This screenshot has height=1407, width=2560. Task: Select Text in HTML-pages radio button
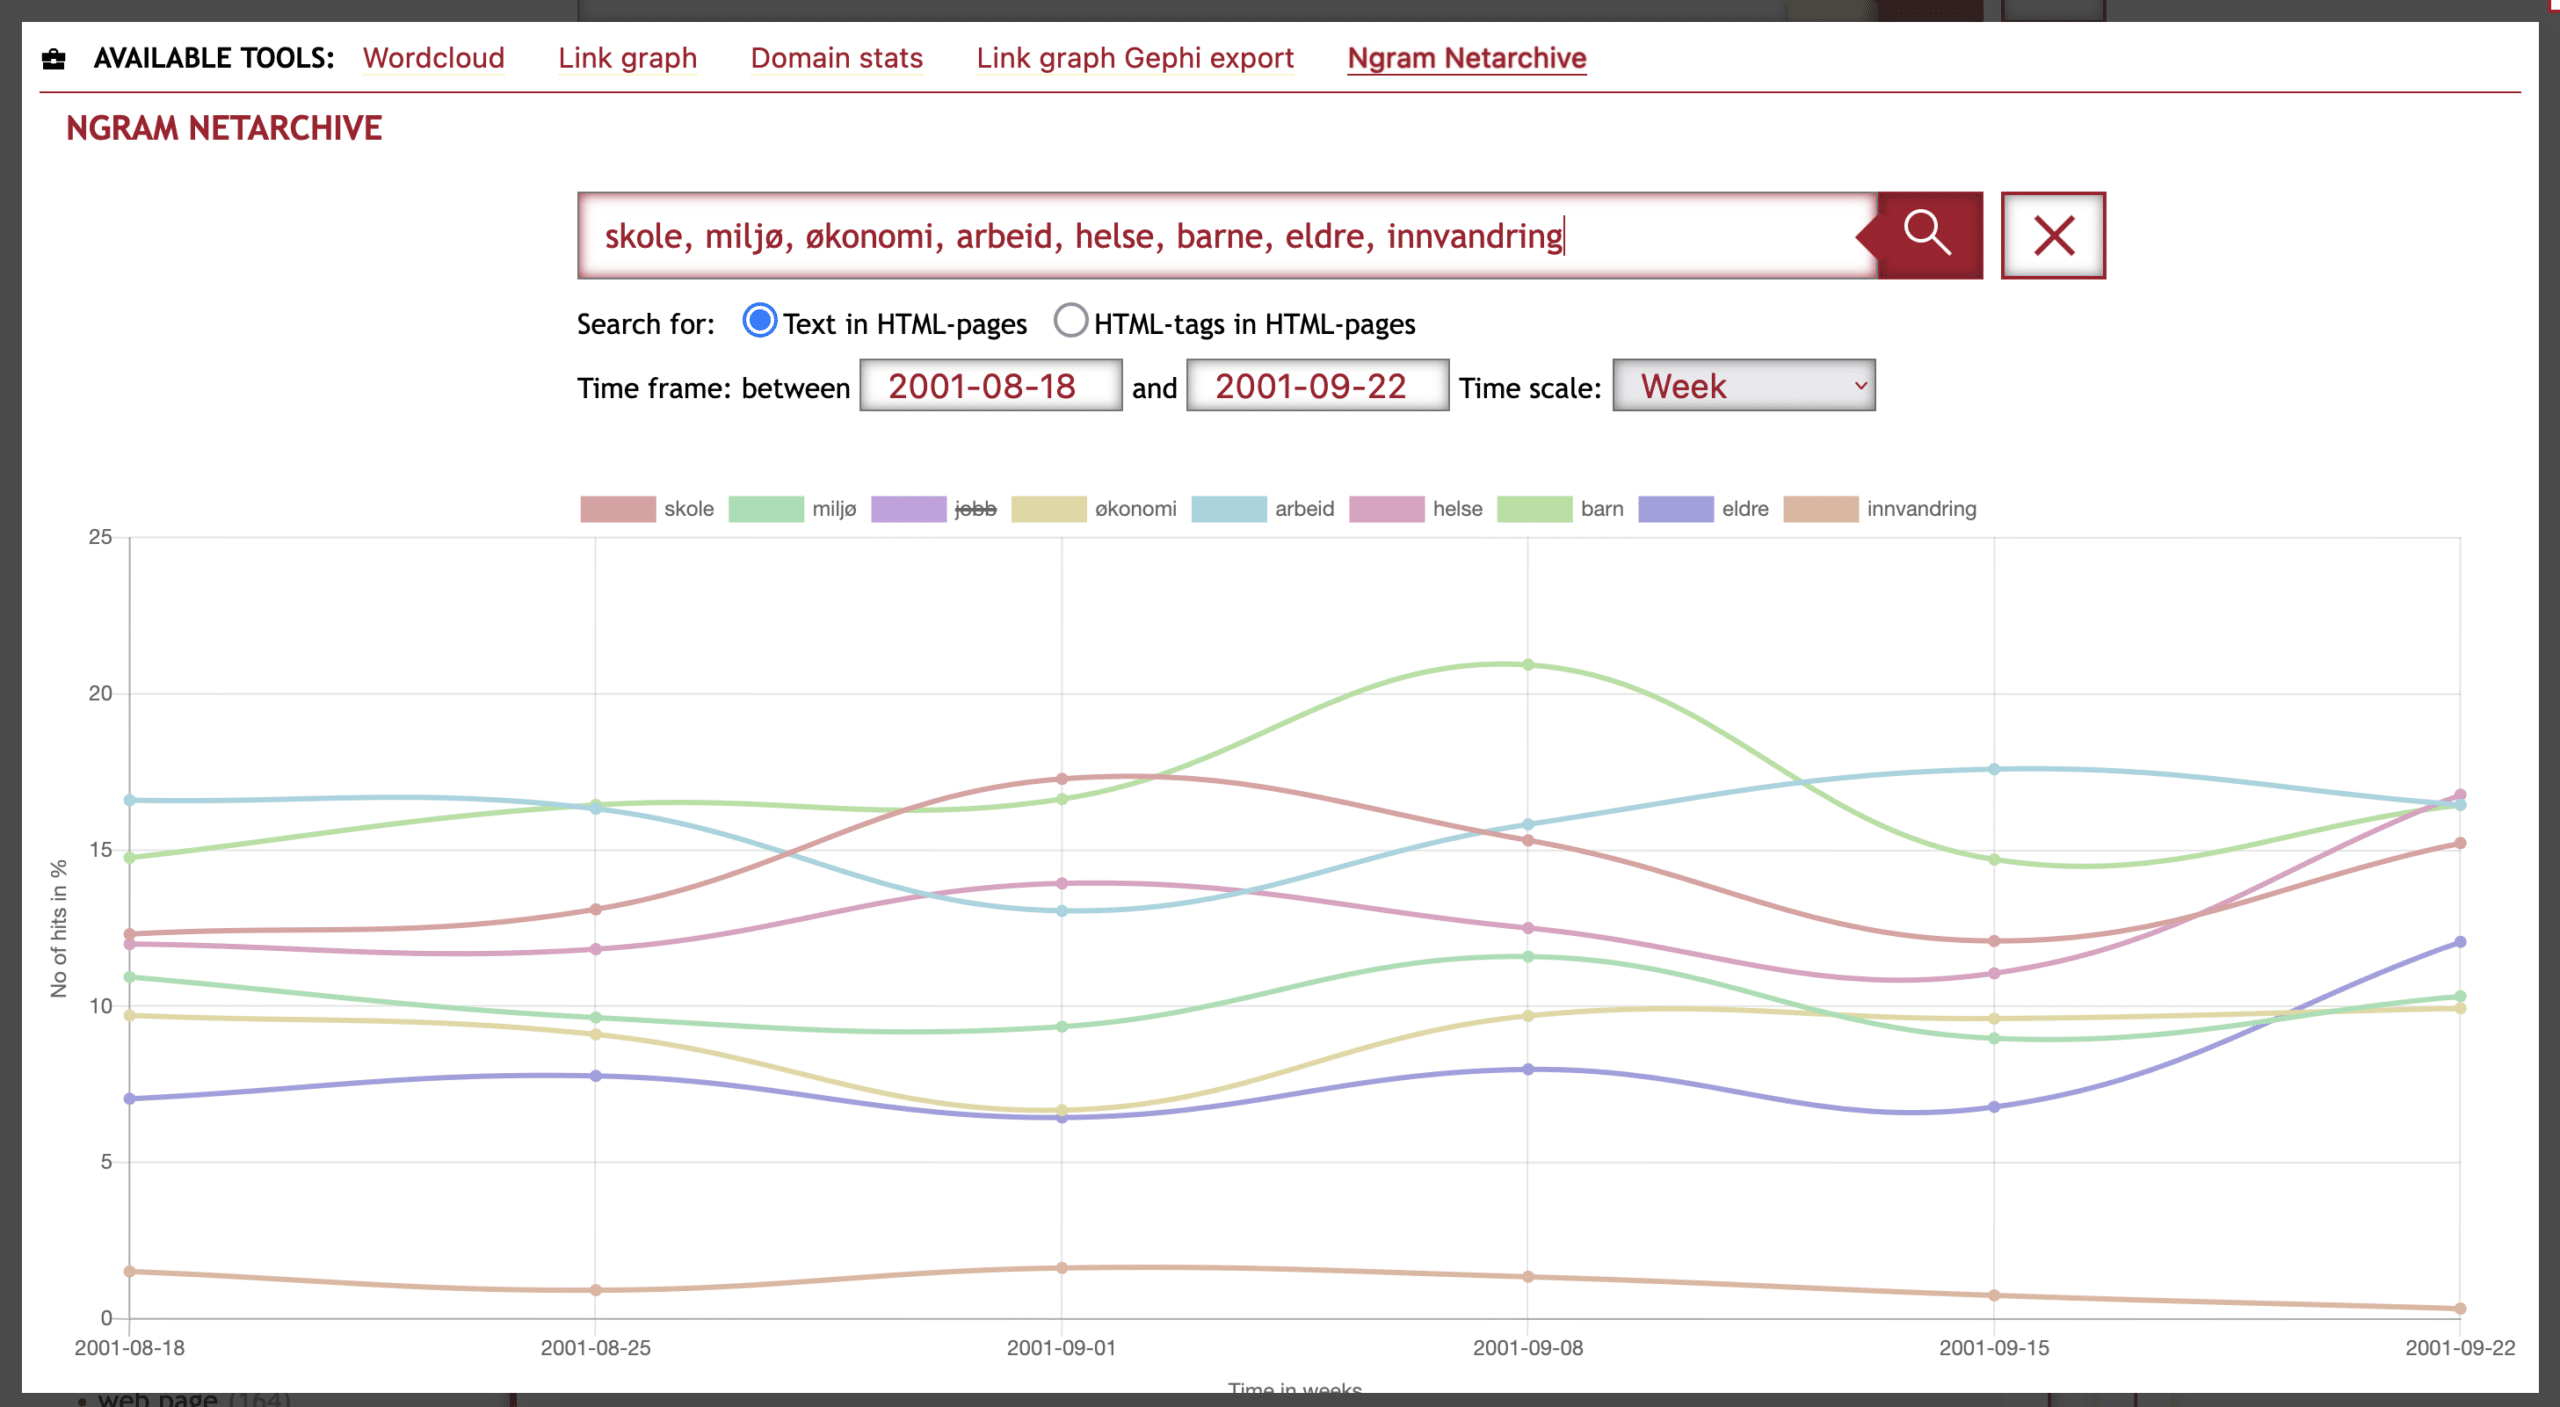[759, 321]
